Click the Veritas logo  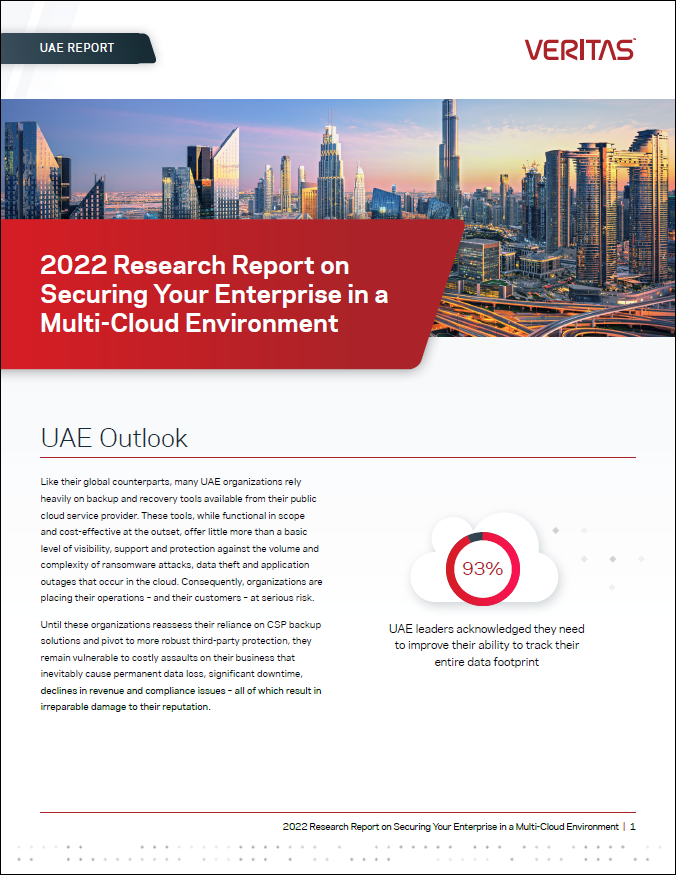coord(579,49)
